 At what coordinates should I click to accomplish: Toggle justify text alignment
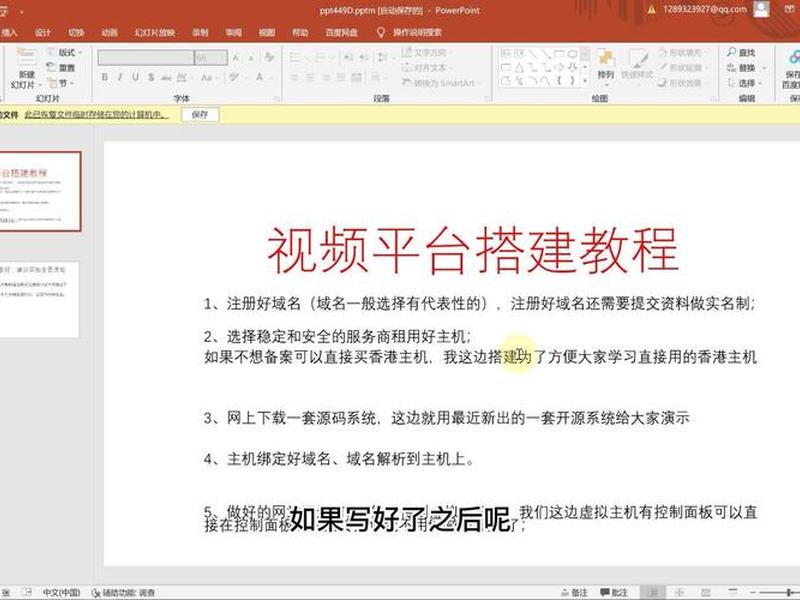pyautogui.click(x=341, y=78)
